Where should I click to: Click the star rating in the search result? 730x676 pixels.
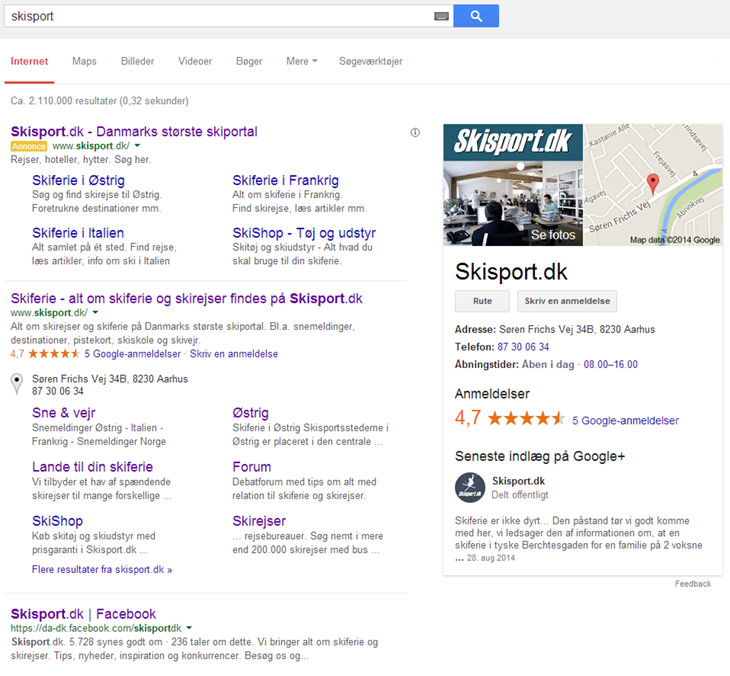54,354
